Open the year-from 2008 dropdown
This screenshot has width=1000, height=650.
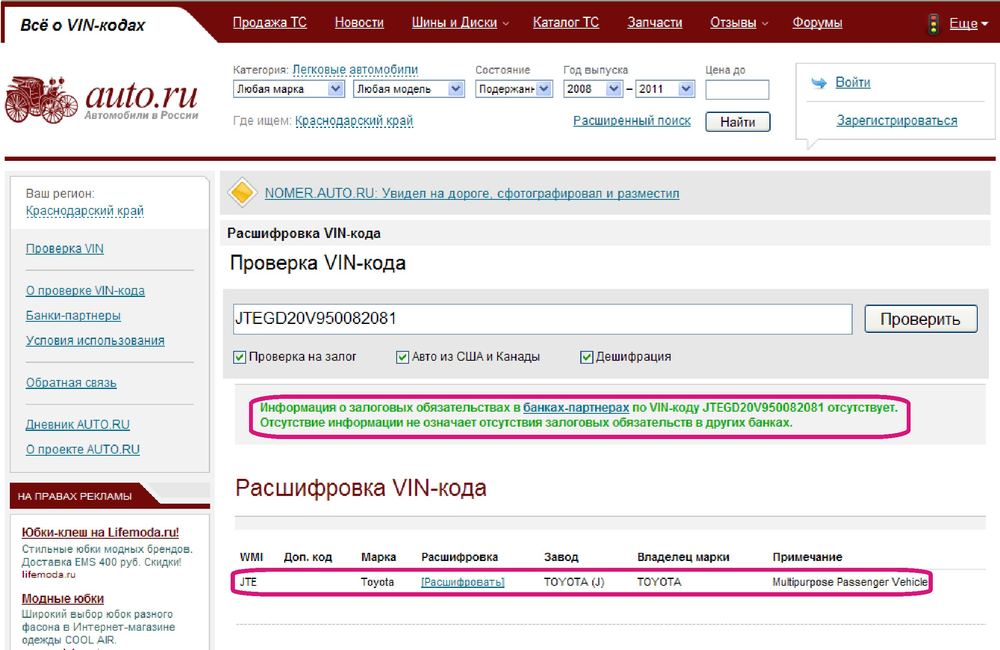[592, 89]
